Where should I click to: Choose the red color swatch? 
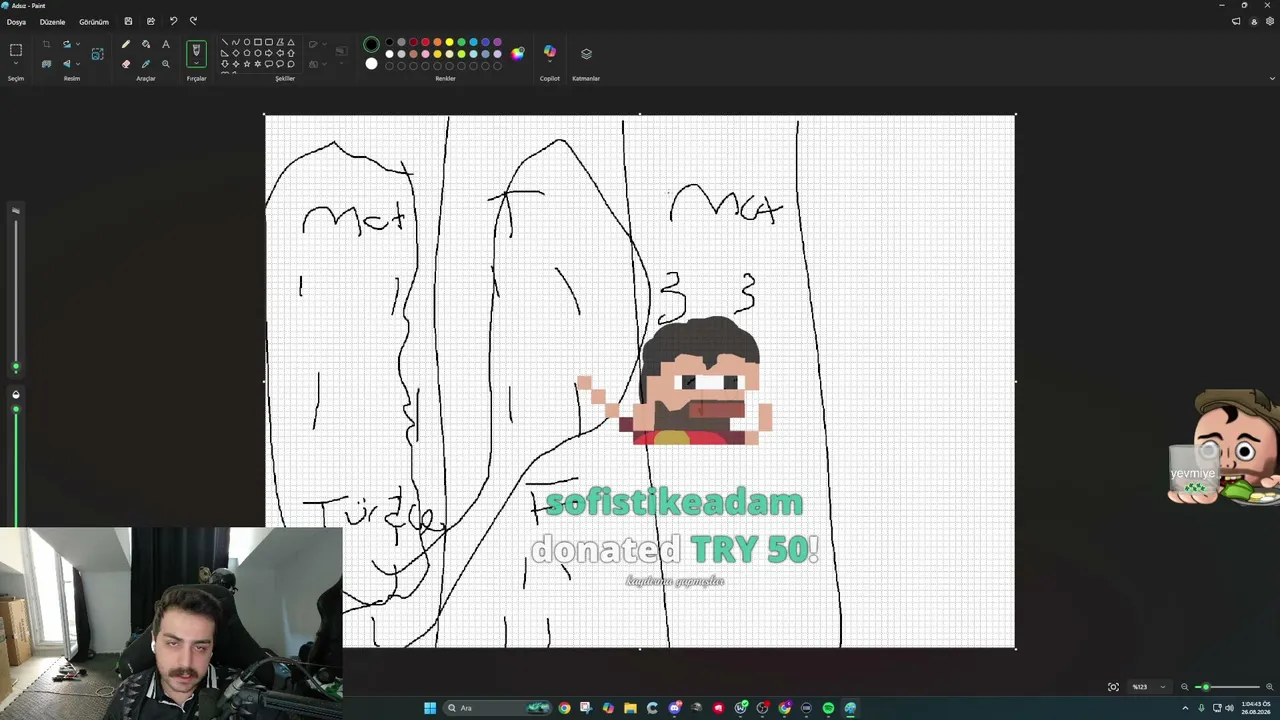pyautogui.click(x=425, y=42)
